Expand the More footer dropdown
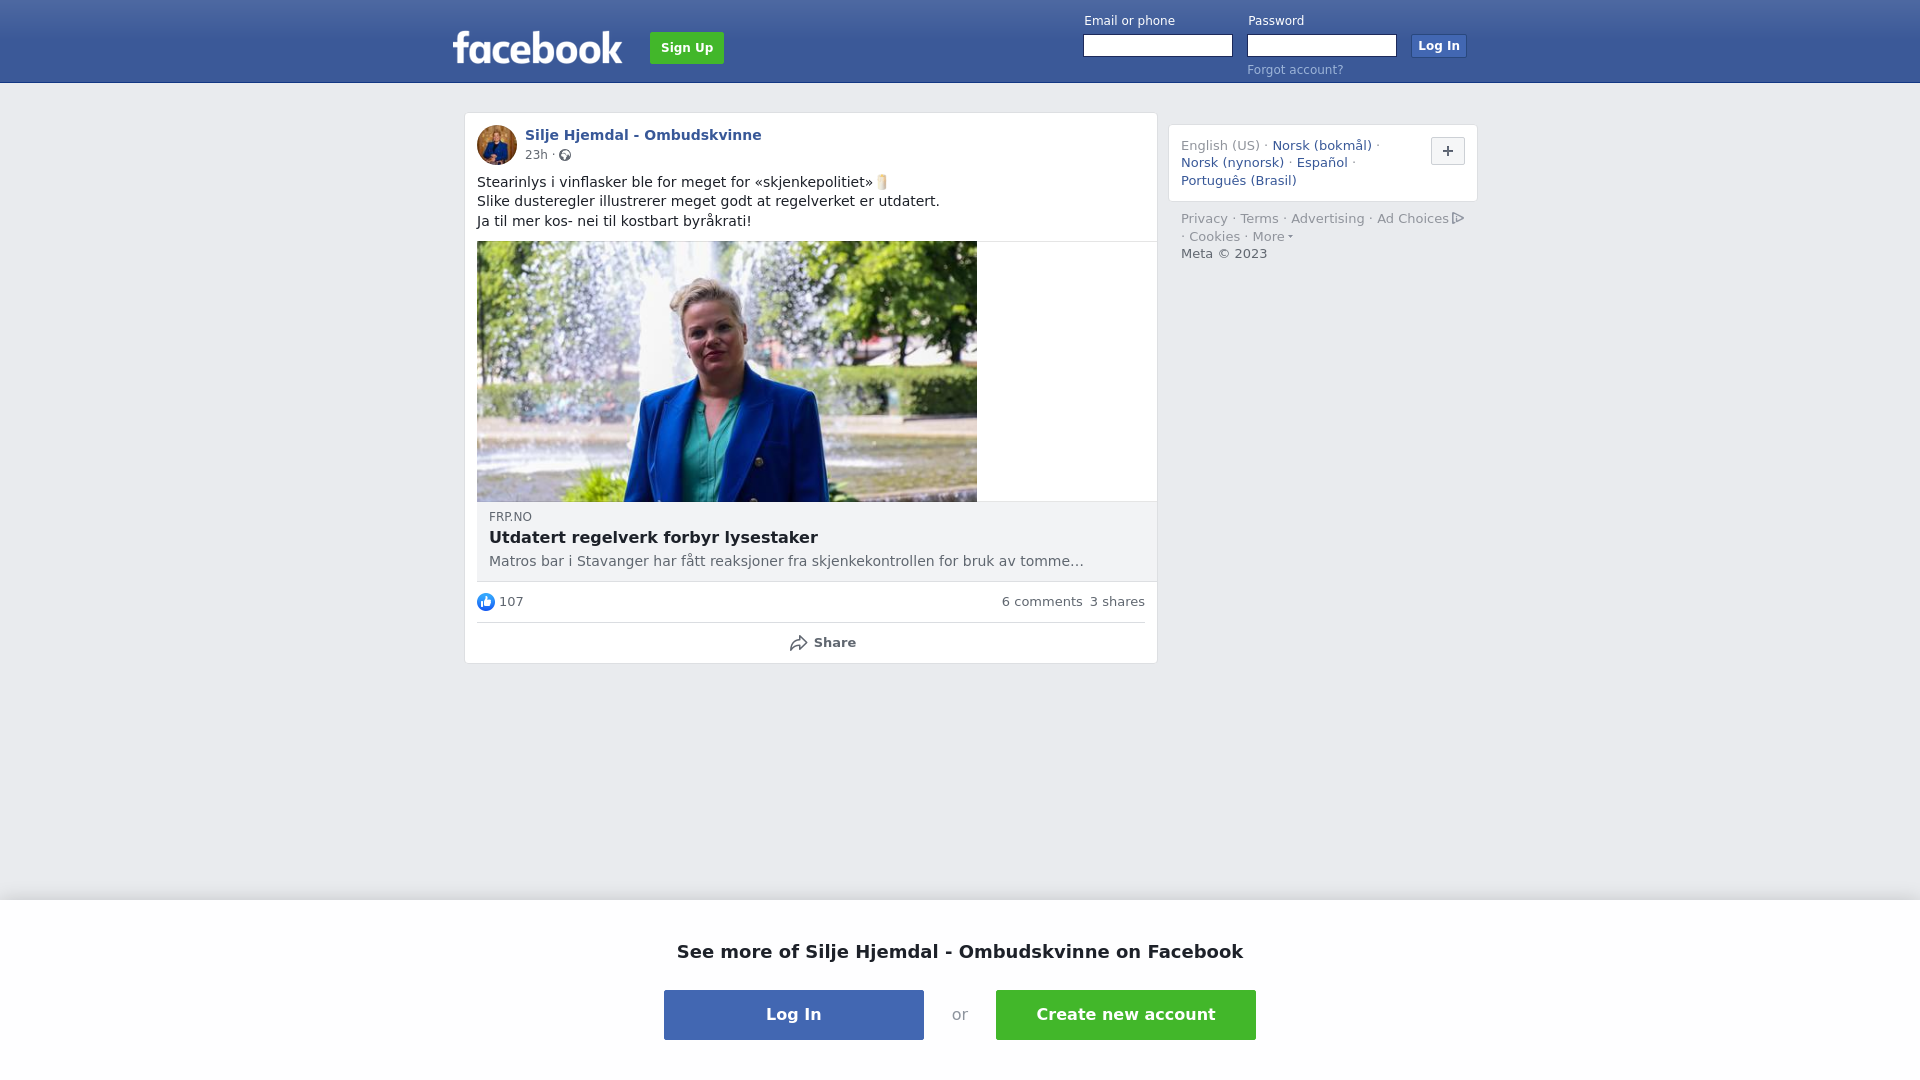 coord(1273,237)
